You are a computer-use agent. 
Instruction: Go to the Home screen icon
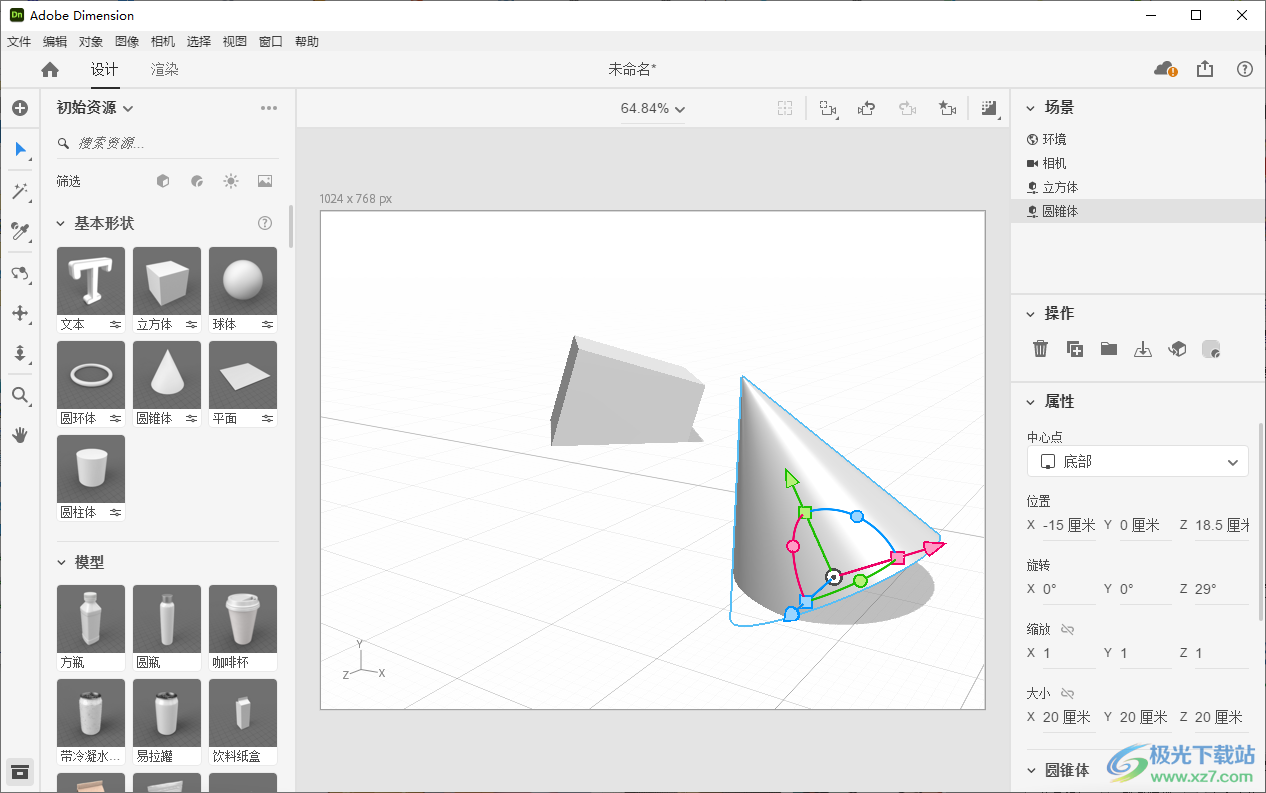[50, 69]
